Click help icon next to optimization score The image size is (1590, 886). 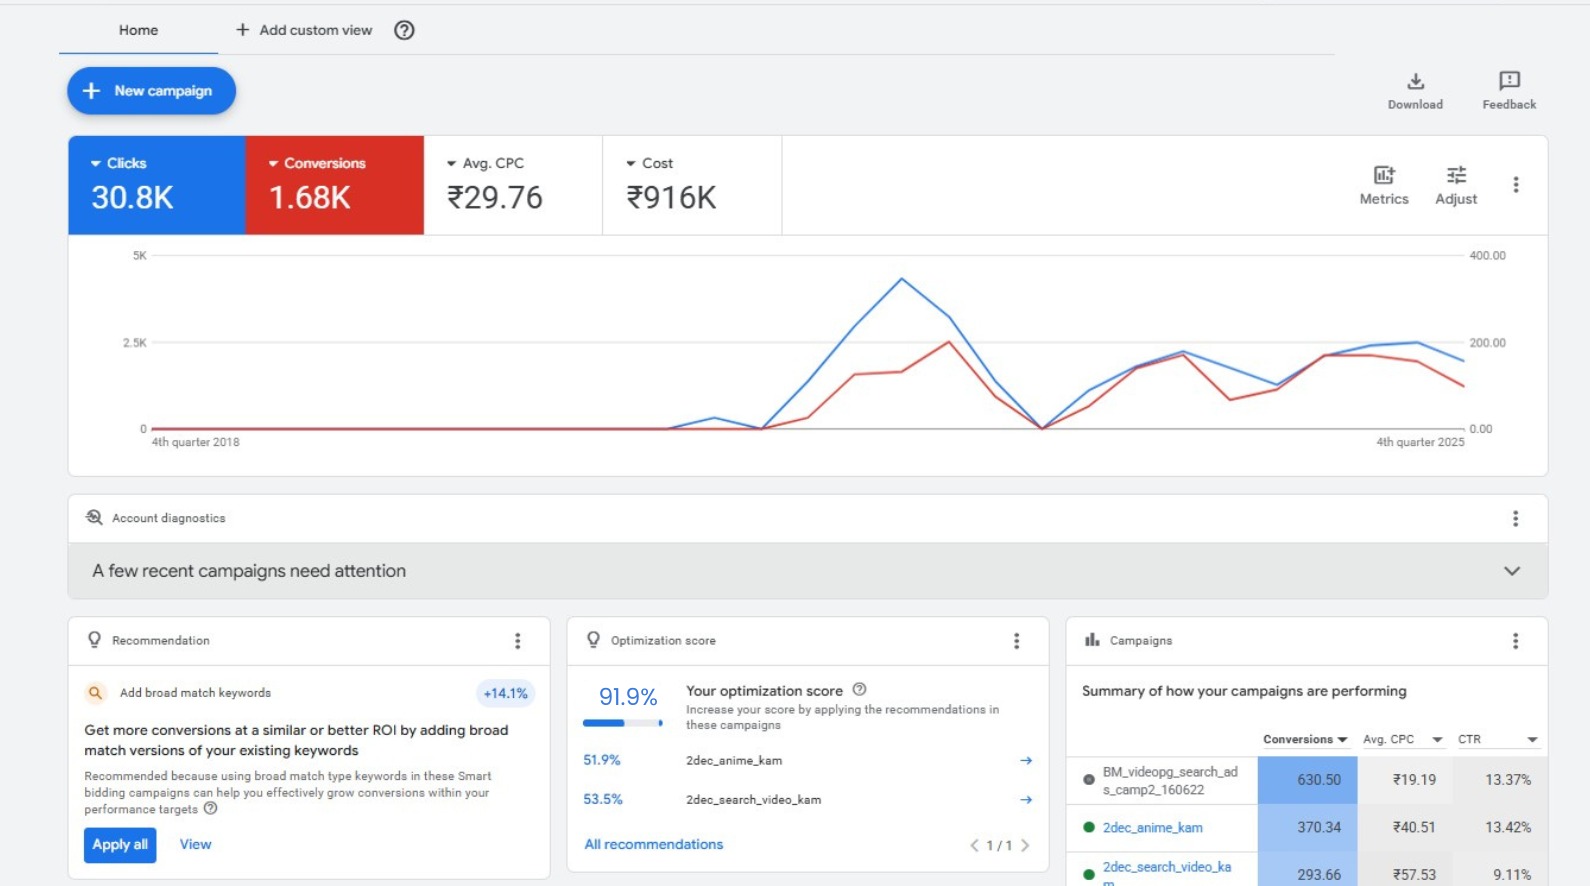point(859,690)
